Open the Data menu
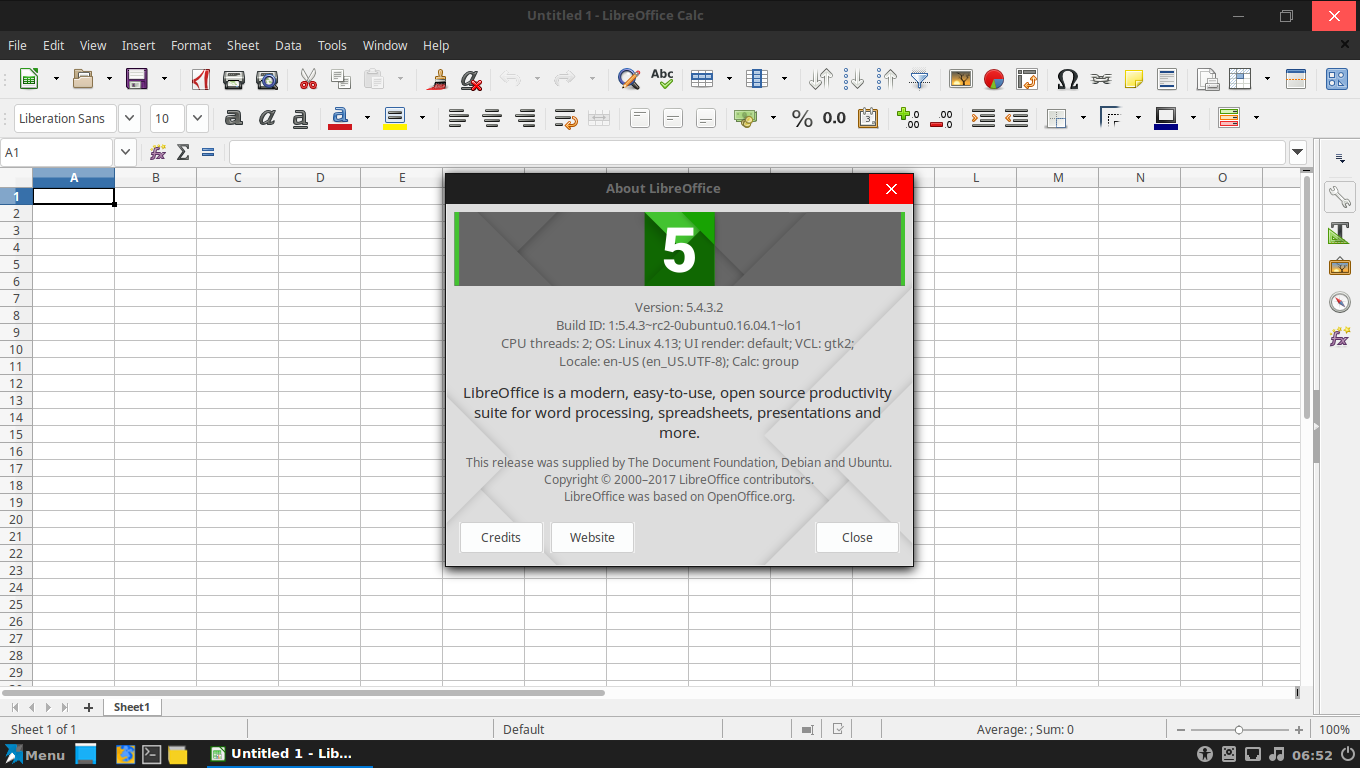Viewport: 1360px width, 768px height. 288,45
